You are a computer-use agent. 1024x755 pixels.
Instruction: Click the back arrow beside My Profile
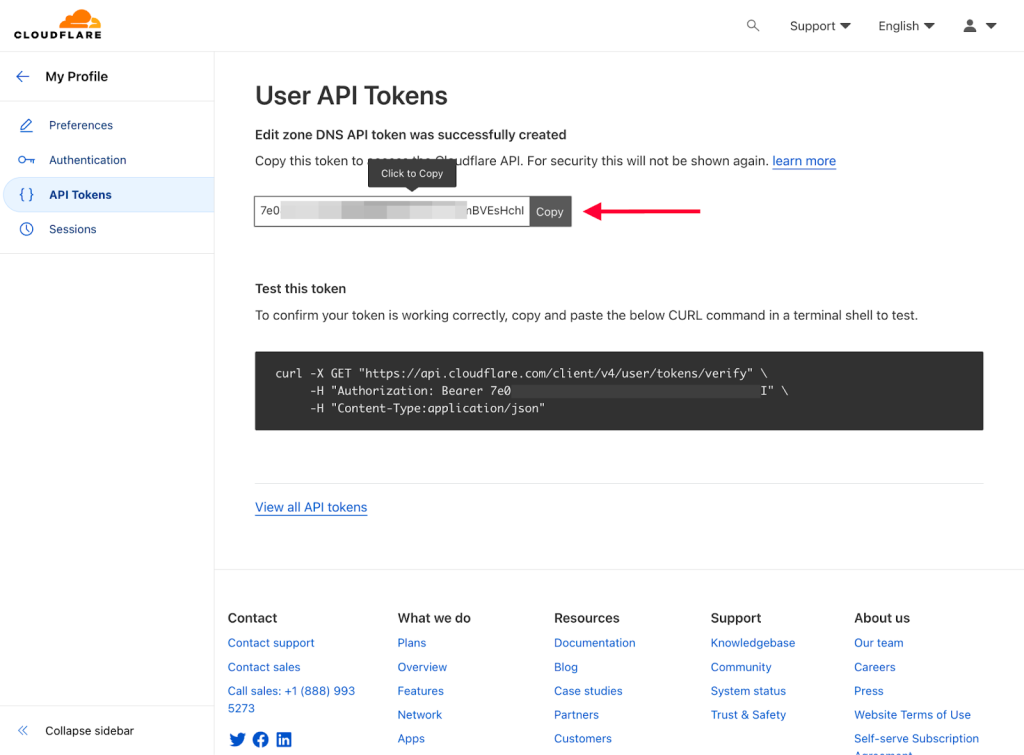coord(23,77)
